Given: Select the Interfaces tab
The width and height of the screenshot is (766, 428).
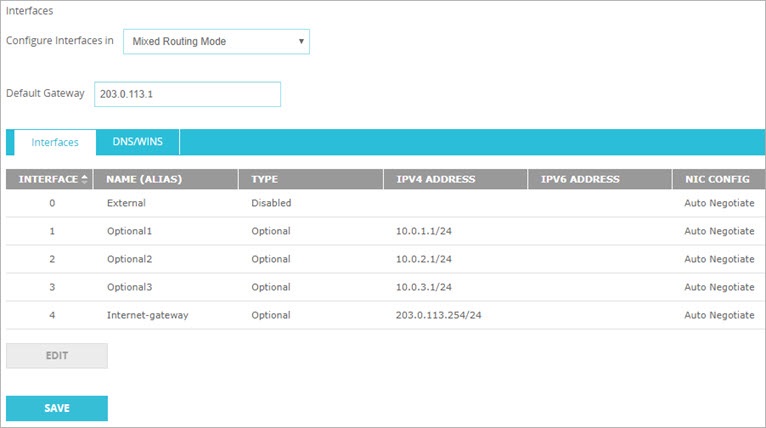Looking at the screenshot, I should [x=55, y=142].
